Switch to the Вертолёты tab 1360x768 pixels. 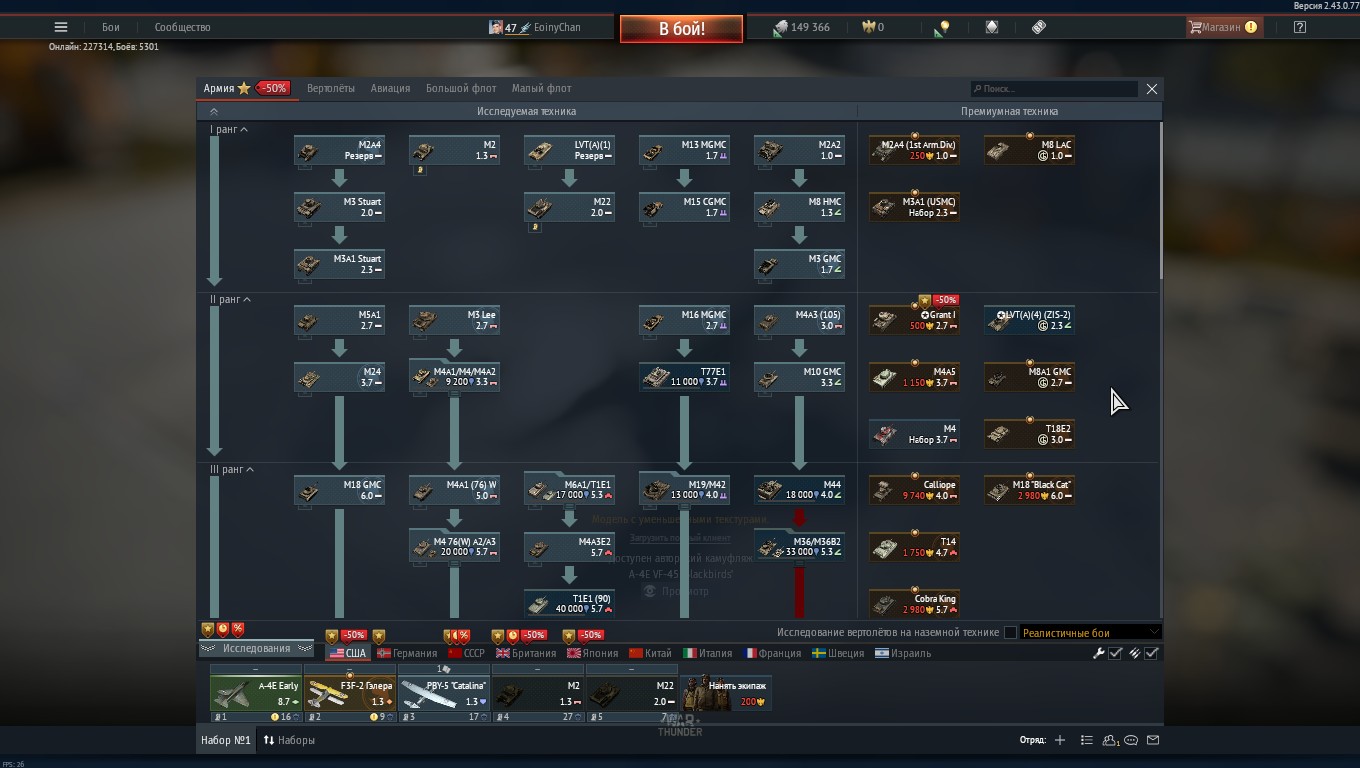[x=331, y=88]
